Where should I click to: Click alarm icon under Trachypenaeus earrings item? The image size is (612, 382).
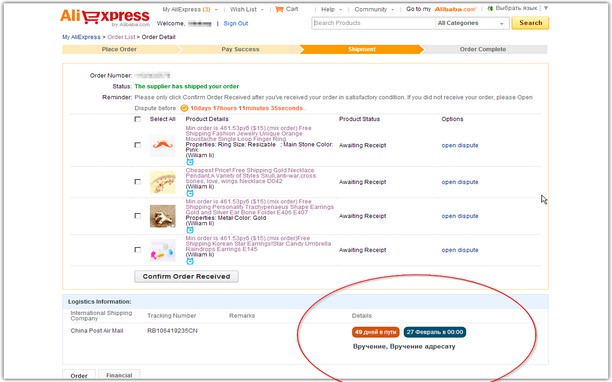point(190,230)
